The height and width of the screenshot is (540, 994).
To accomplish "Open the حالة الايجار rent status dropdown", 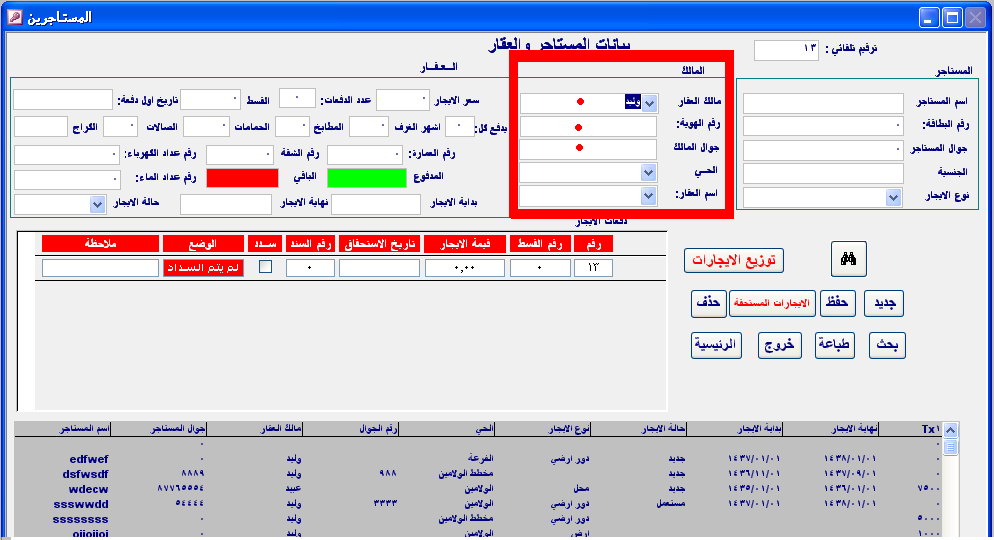I will (x=97, y=204).
